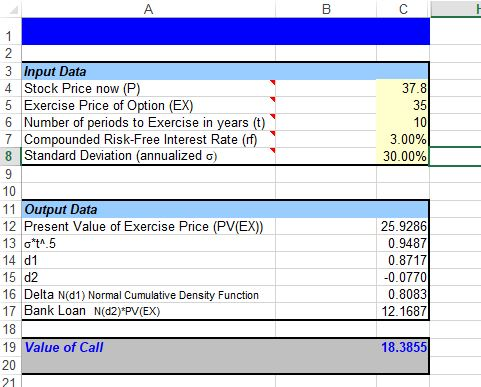Click 'Standard Deviation (annualized σ)' label
Viewport: 481px width, 387px height.
[121, 156]
